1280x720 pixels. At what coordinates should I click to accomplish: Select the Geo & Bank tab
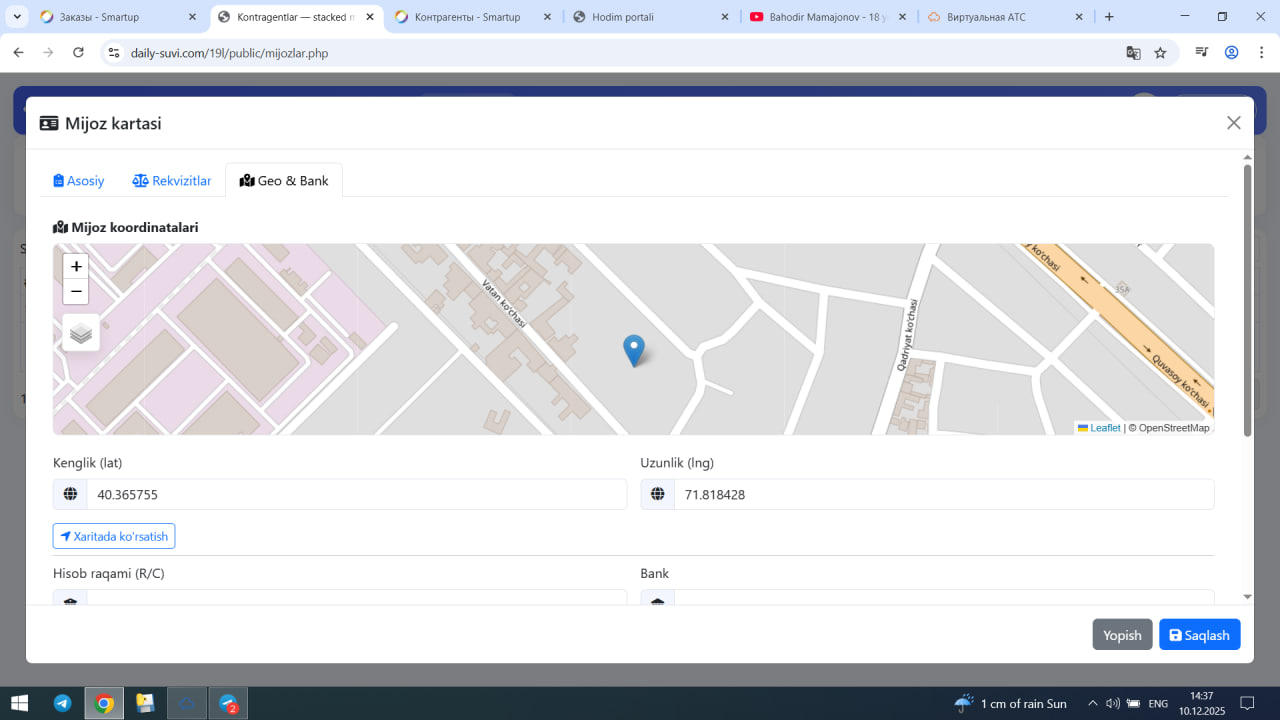click(x=284, y=181)
